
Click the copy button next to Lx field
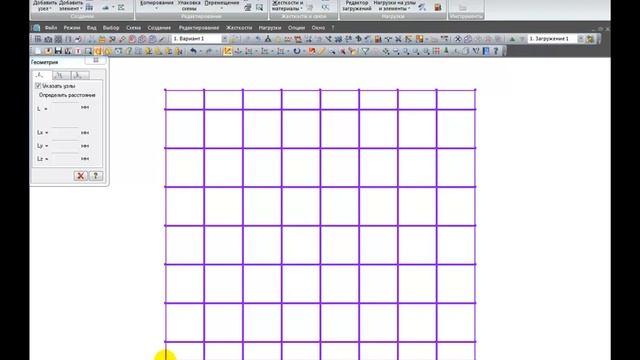click(x=85, y=133)
